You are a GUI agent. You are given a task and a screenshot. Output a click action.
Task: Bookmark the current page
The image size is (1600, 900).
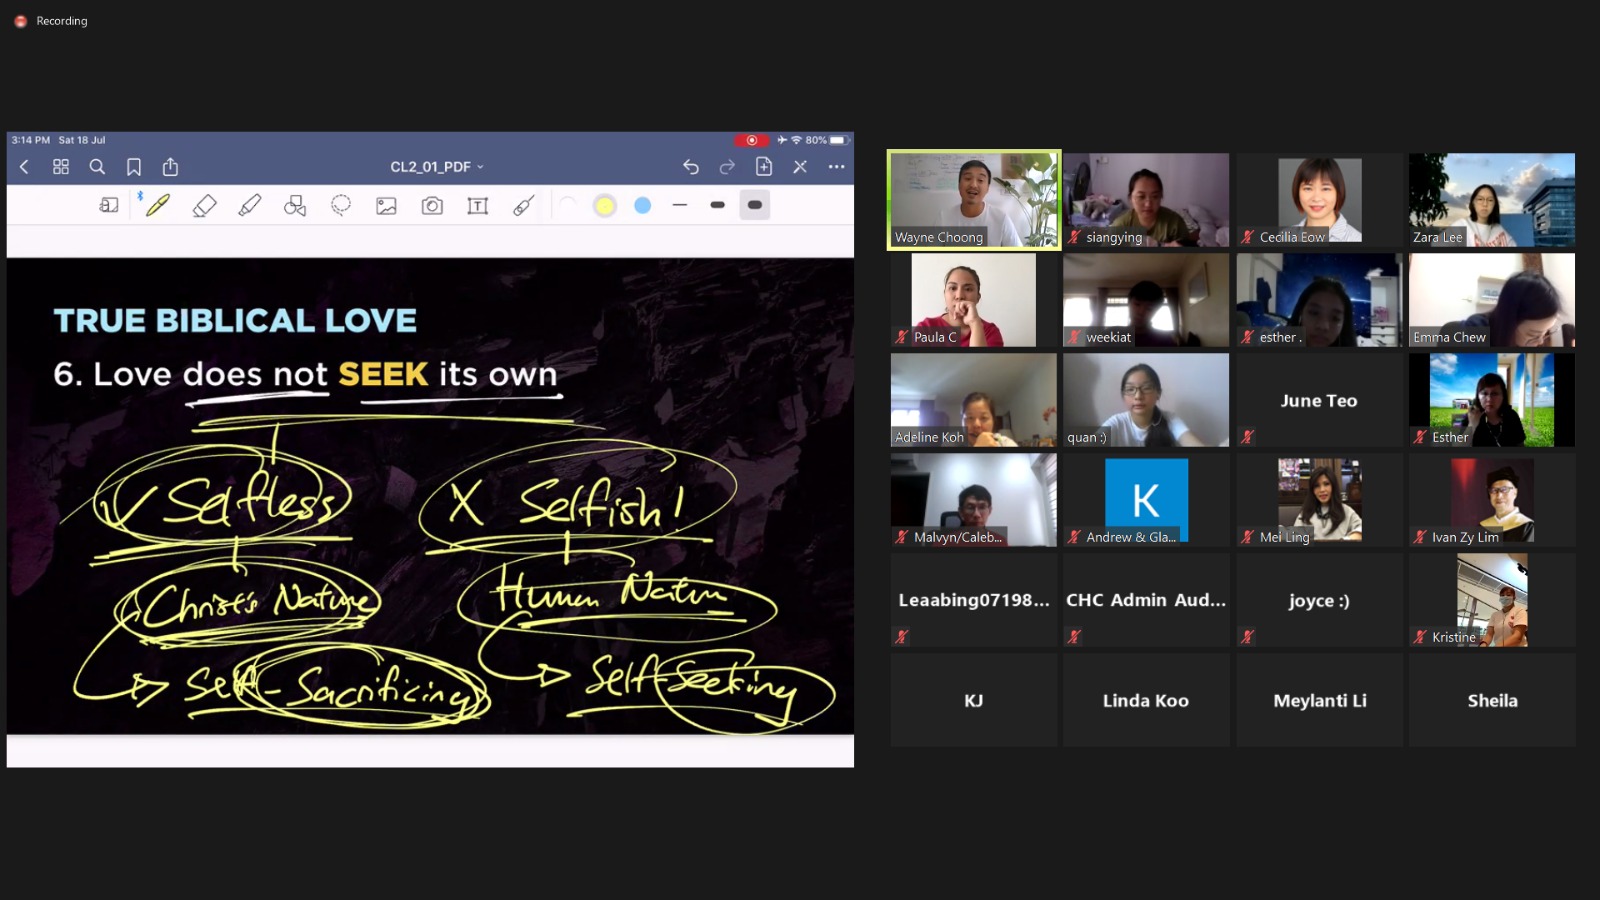pos(134,167)
